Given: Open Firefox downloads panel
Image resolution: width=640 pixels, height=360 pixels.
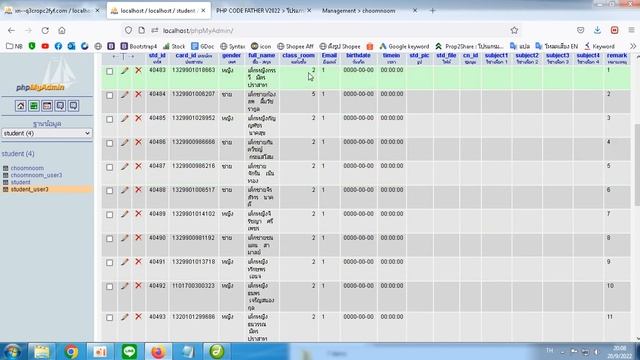Looking at the screenshot, I should click(597, 30).
